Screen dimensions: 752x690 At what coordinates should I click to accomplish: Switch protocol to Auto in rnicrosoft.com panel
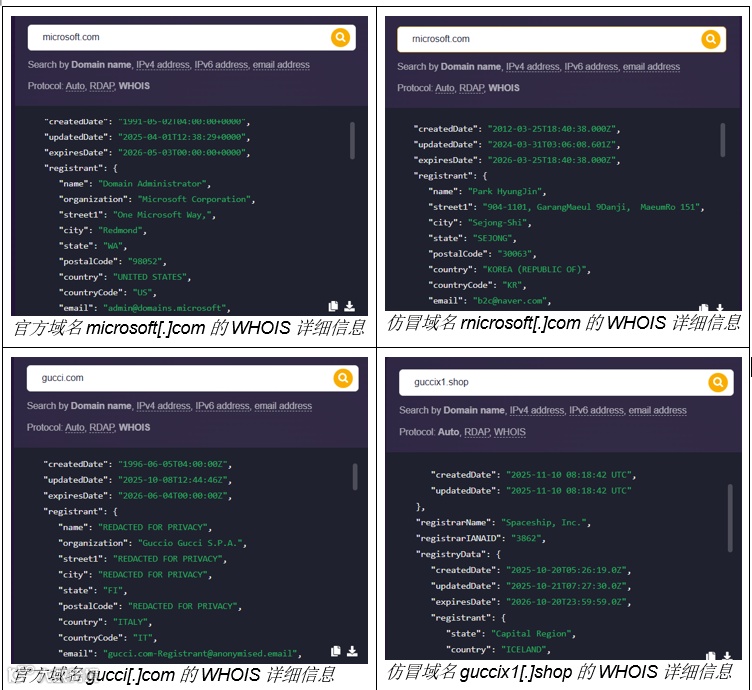coord(445,88)
